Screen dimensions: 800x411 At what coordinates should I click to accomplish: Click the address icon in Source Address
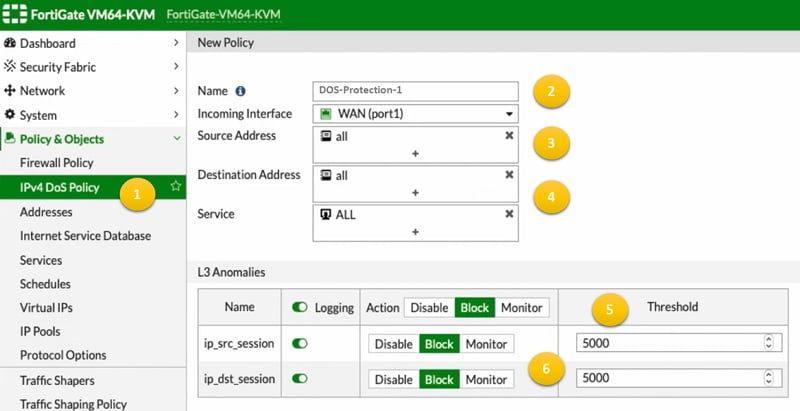(x=326, y=136)
